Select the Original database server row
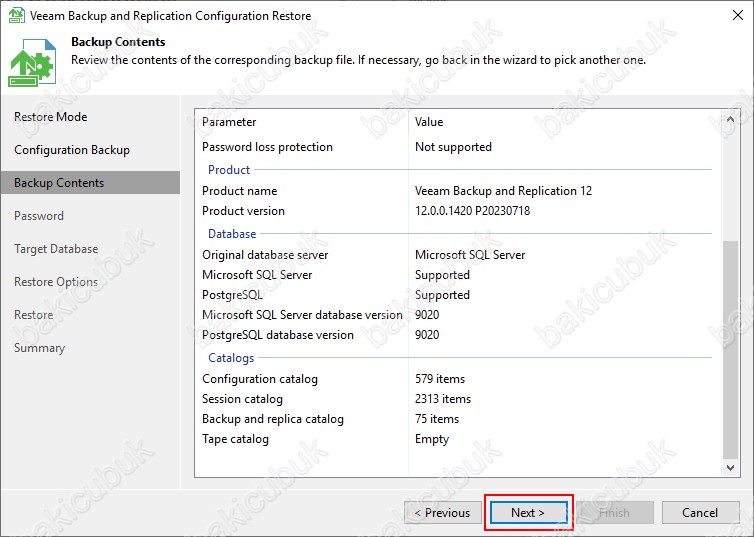Image resolution: width=754 pixels, height=537 pixels. [x=457, y=255]
